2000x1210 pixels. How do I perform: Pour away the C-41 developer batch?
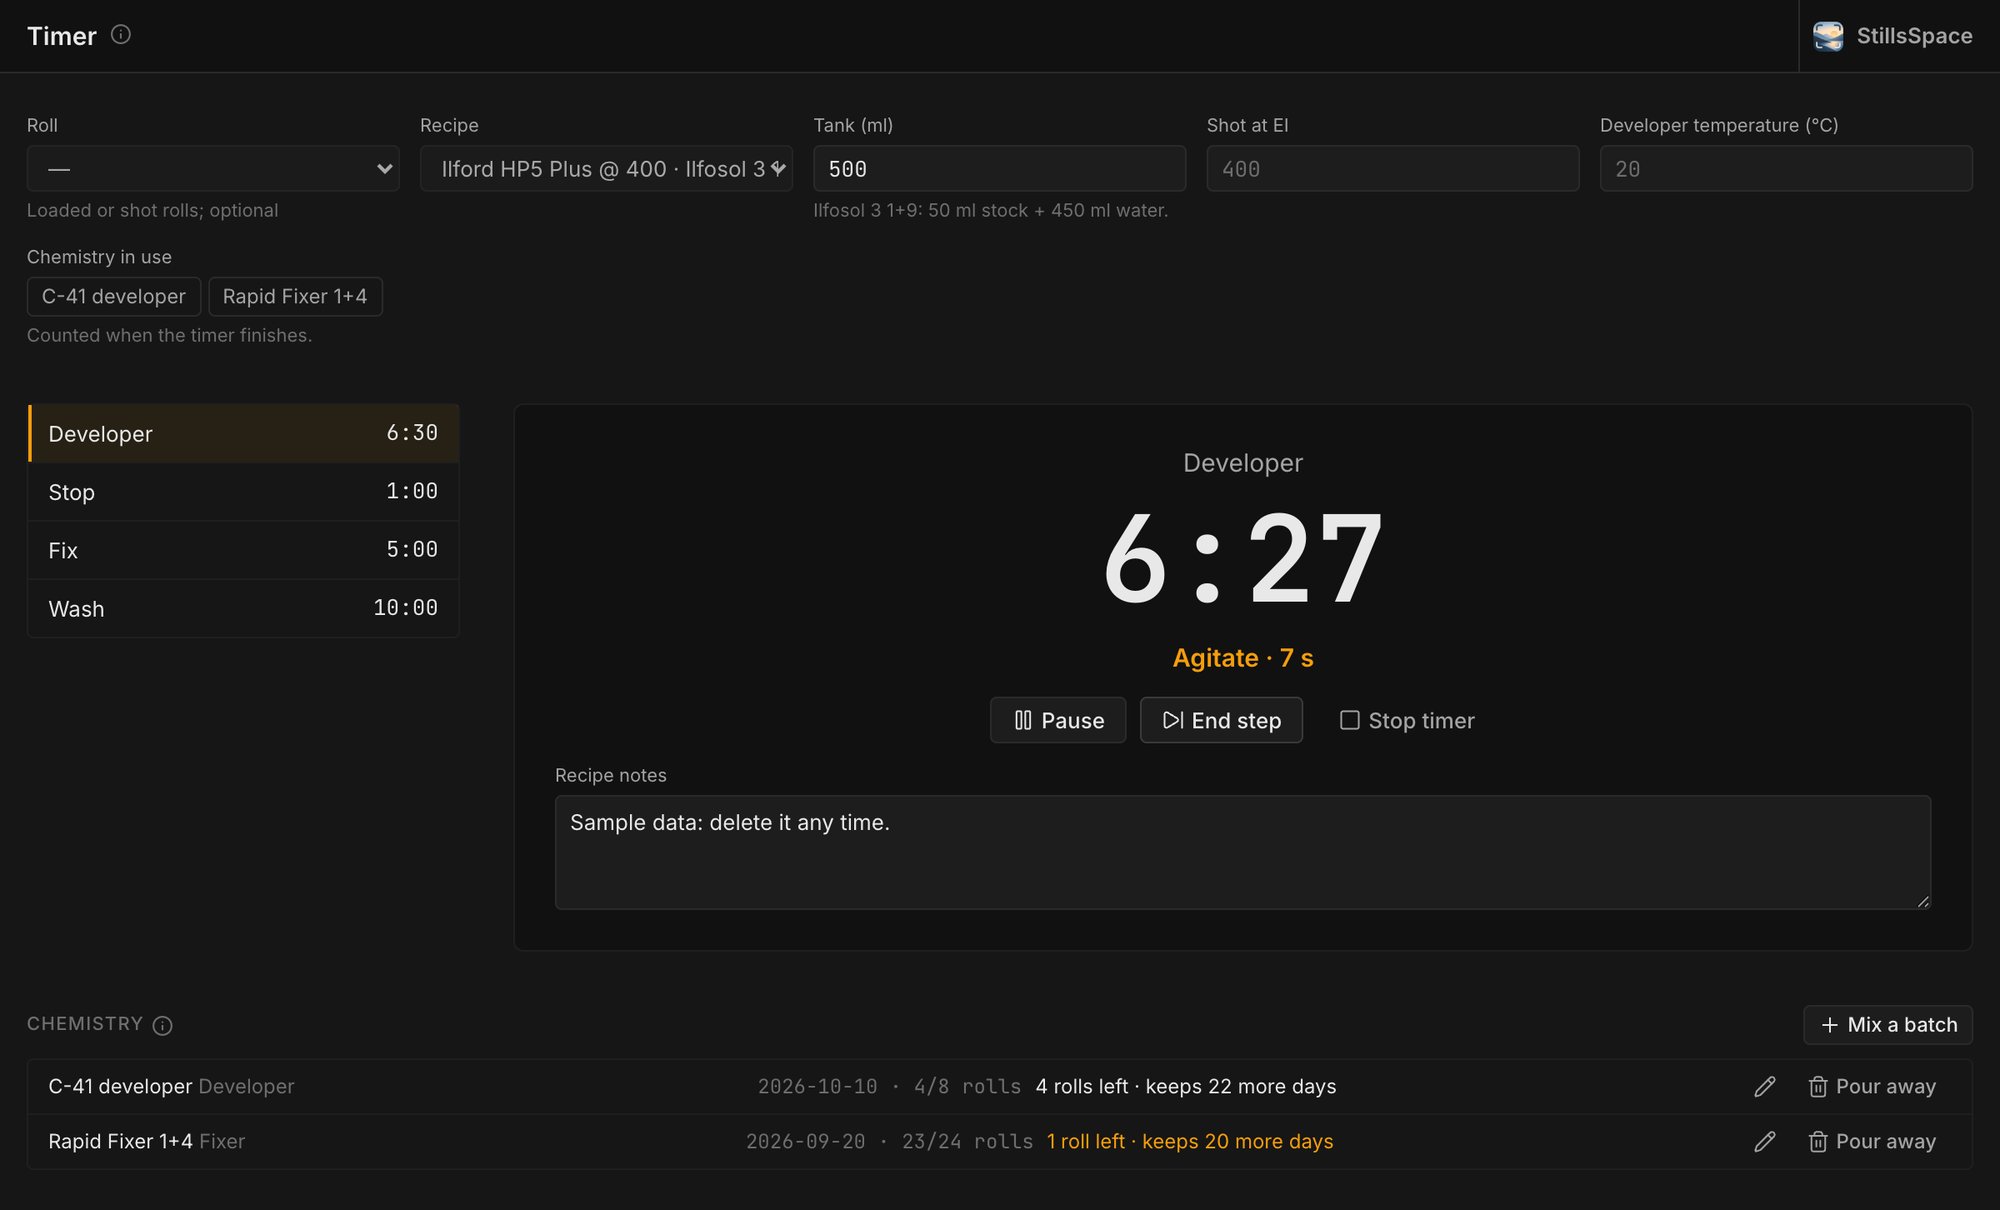1872,1087
